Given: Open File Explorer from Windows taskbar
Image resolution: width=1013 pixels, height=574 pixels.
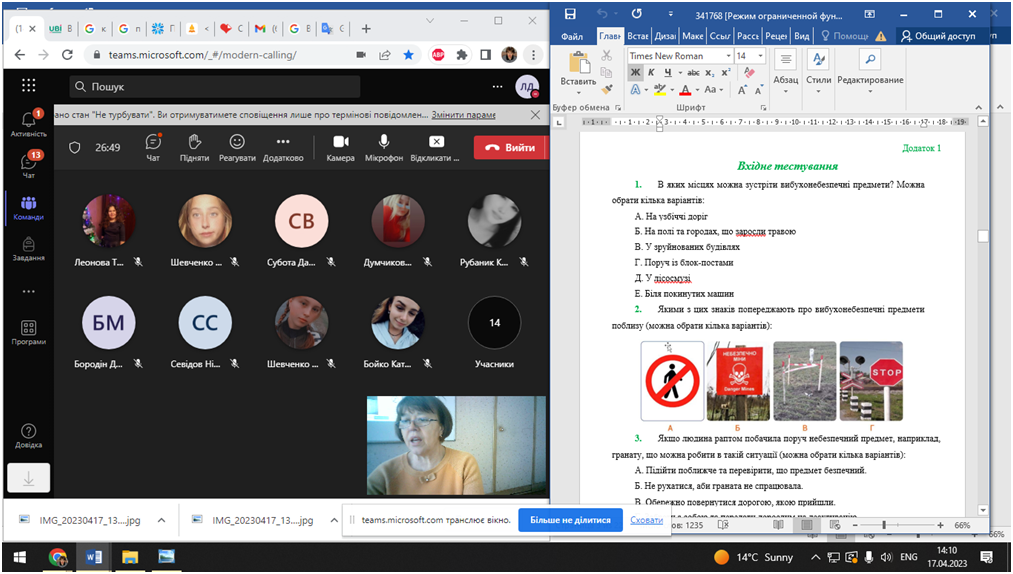Looking at the screenshot, I should point(130,557).
